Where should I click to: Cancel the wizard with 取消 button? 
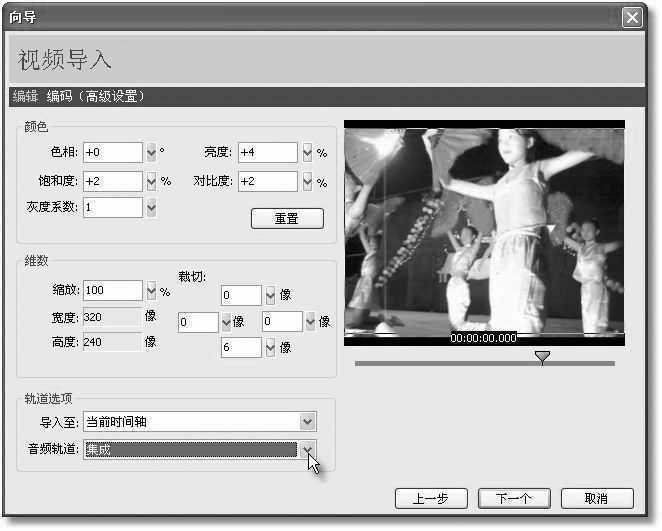click(x=597, y=498)
